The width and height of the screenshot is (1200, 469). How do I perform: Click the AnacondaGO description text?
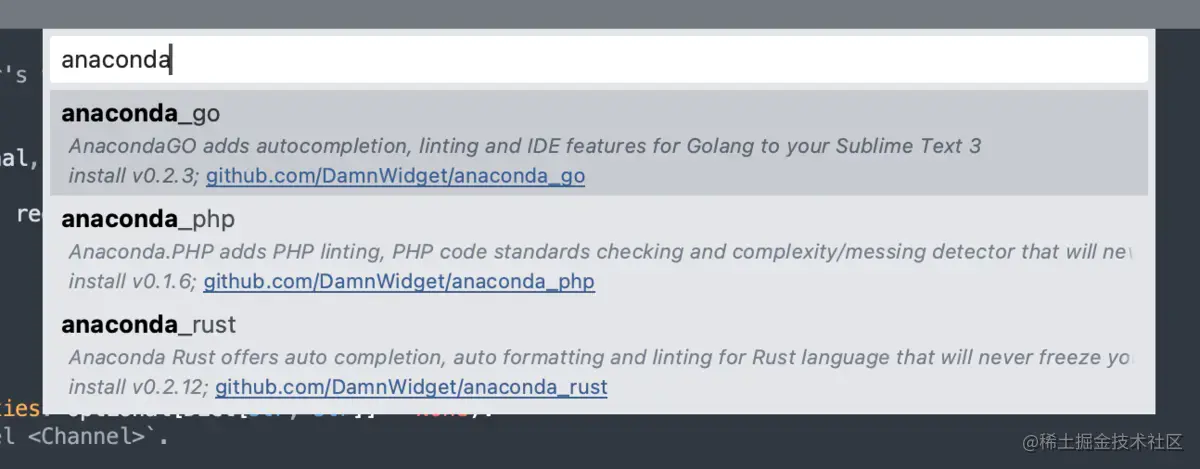(x=524, y=146)
